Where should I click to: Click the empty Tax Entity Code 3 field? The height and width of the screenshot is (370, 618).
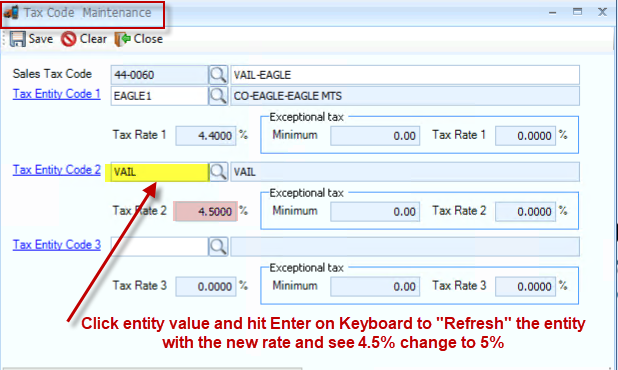tap(159, 247)
